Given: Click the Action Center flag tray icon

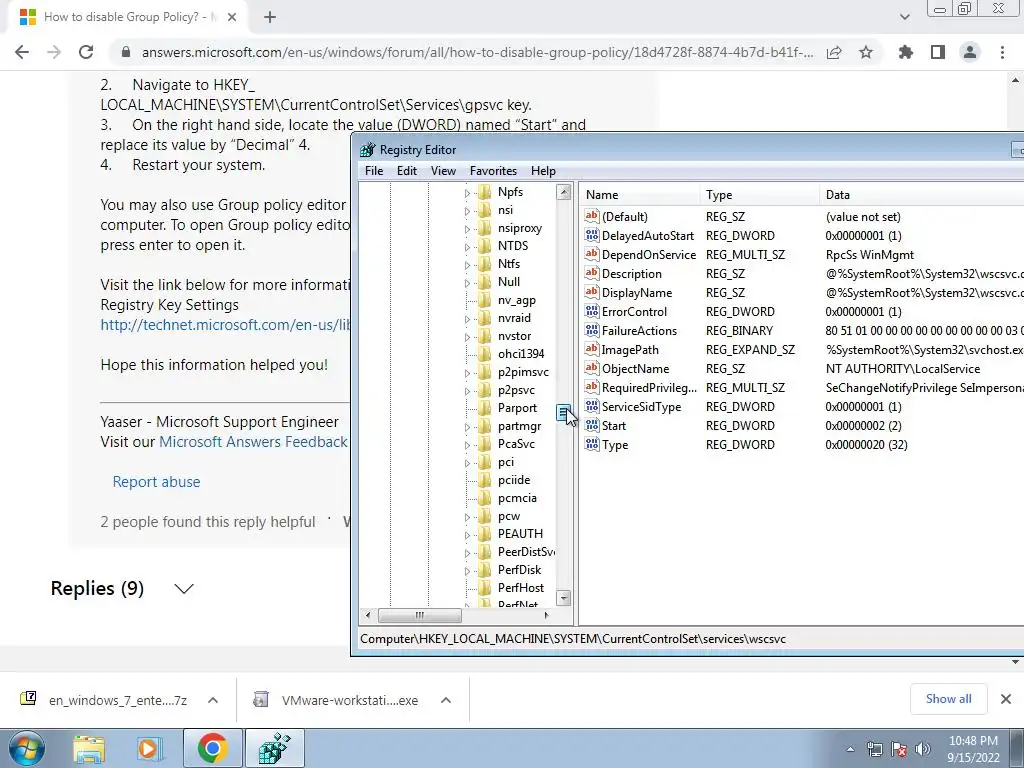Looking at the screenshot, I should (899, 749).
